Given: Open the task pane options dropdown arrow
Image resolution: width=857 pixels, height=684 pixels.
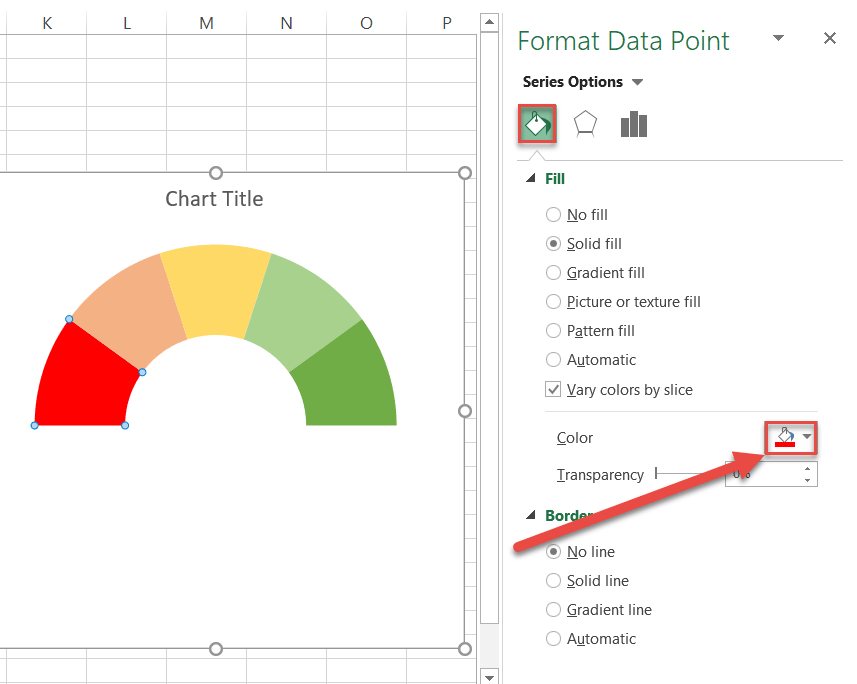Looking at the screenshot, I should (778, 38).
